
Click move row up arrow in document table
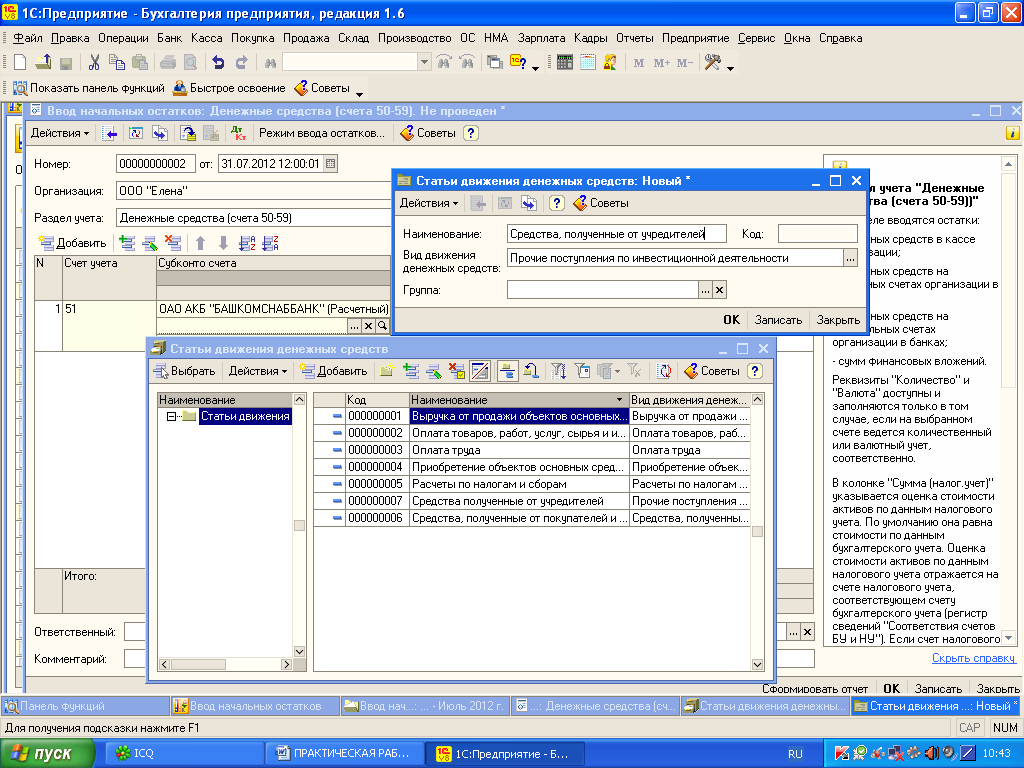tap(200, 244)
